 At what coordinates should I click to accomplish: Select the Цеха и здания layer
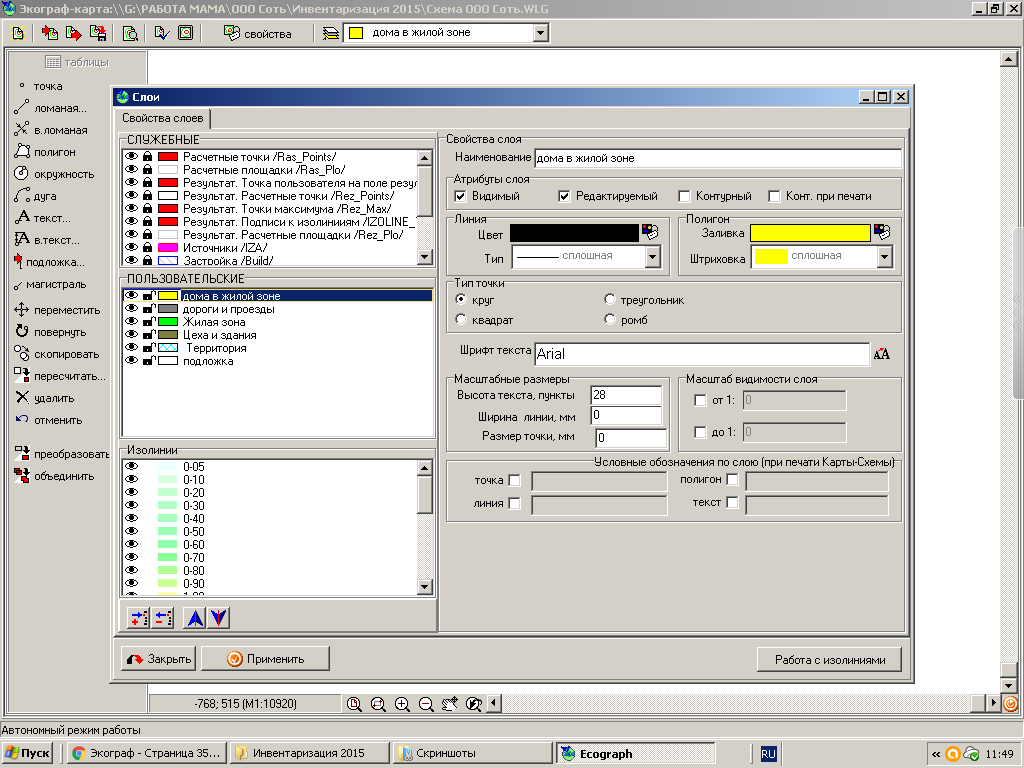point(219,335)
